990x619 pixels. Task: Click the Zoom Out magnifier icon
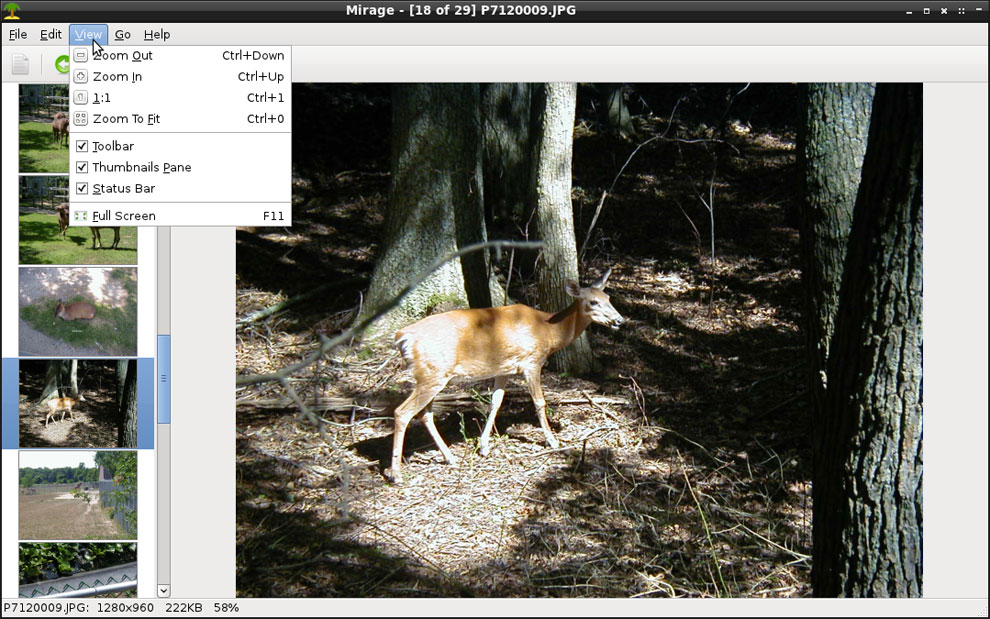pos(81,56)
